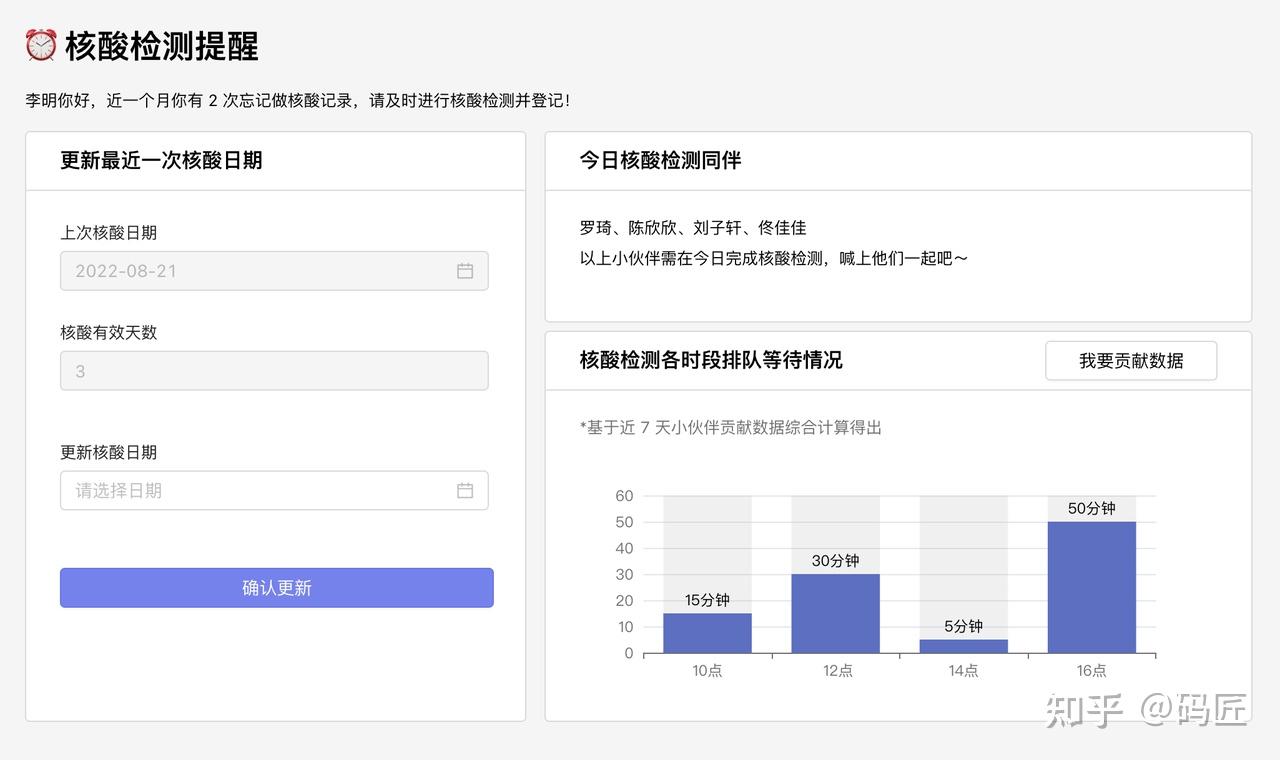This screenshot has height=760, width=1280.
Task: Click the companion names 罗琦、陈欣欣 line
Action: (x=692, y=228)
